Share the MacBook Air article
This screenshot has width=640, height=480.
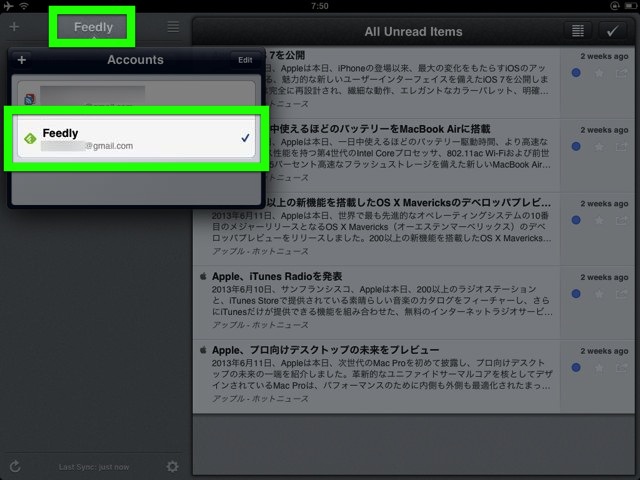[622, 147]
